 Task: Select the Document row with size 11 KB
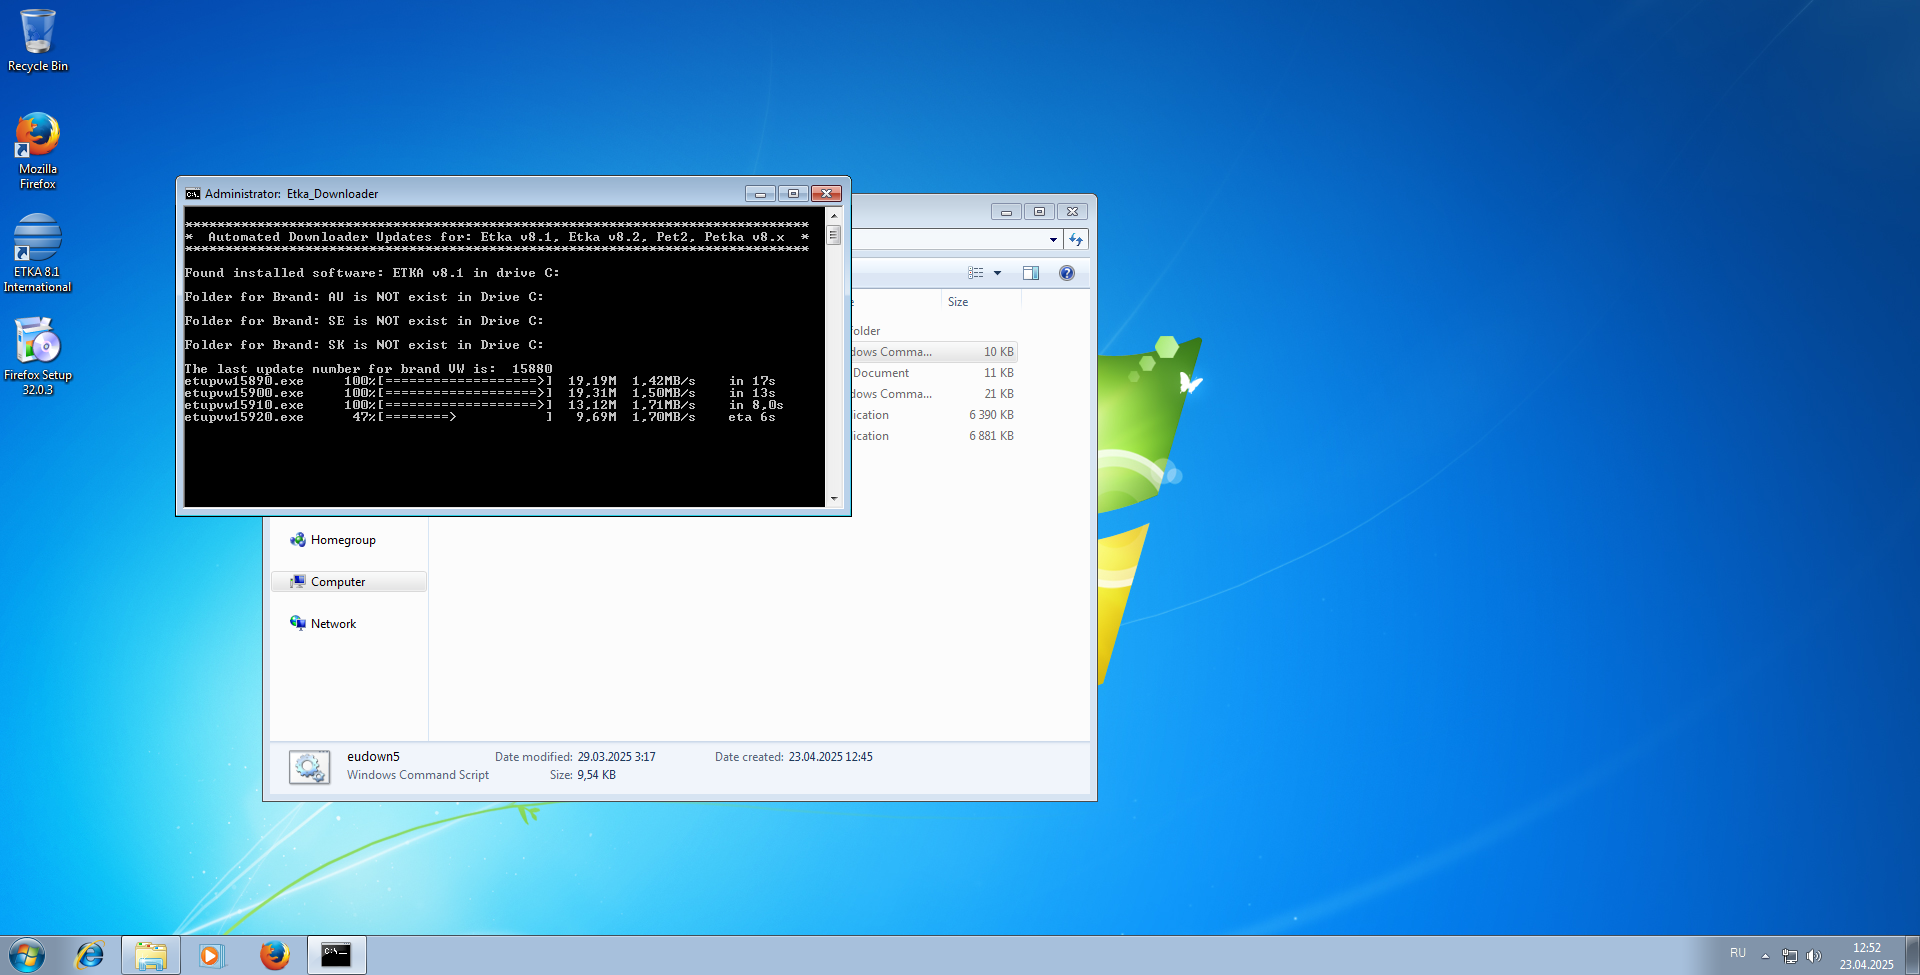coord(933,373)
